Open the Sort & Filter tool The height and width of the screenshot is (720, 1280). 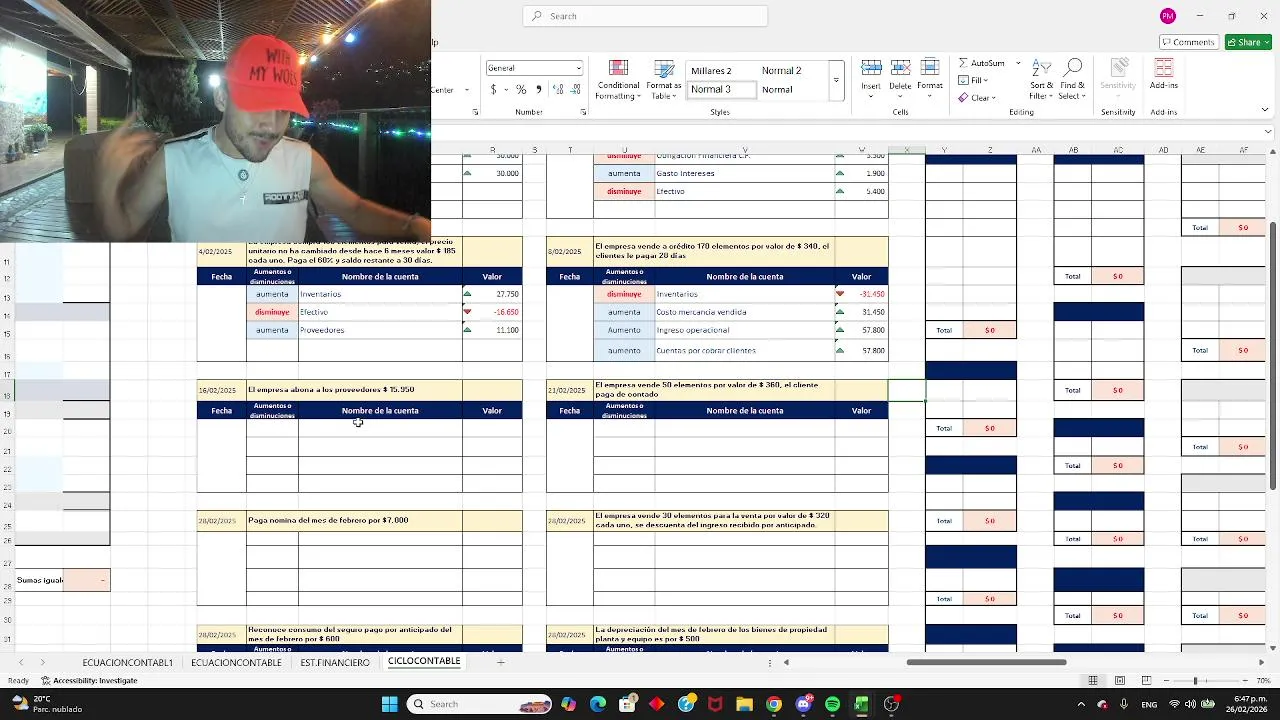[1041, 79]
